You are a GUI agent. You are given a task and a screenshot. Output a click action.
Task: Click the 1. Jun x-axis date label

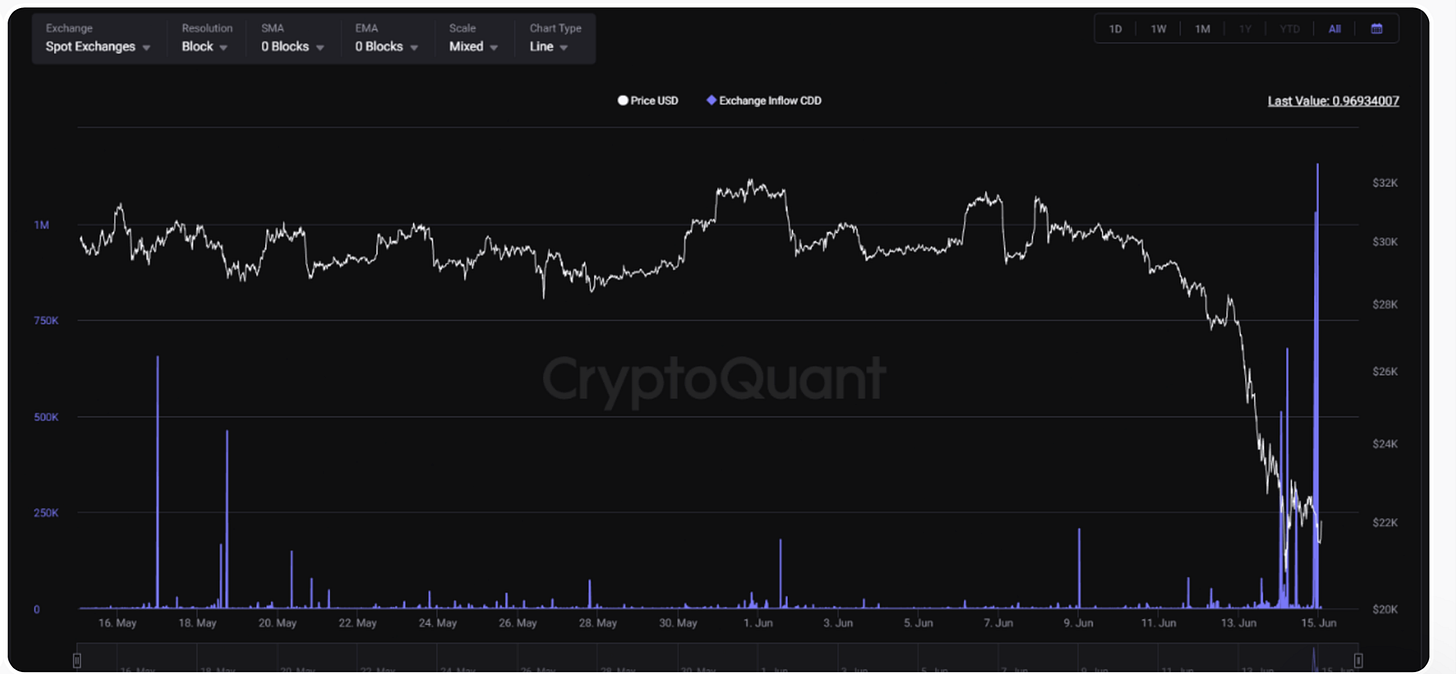pos(758,623)
